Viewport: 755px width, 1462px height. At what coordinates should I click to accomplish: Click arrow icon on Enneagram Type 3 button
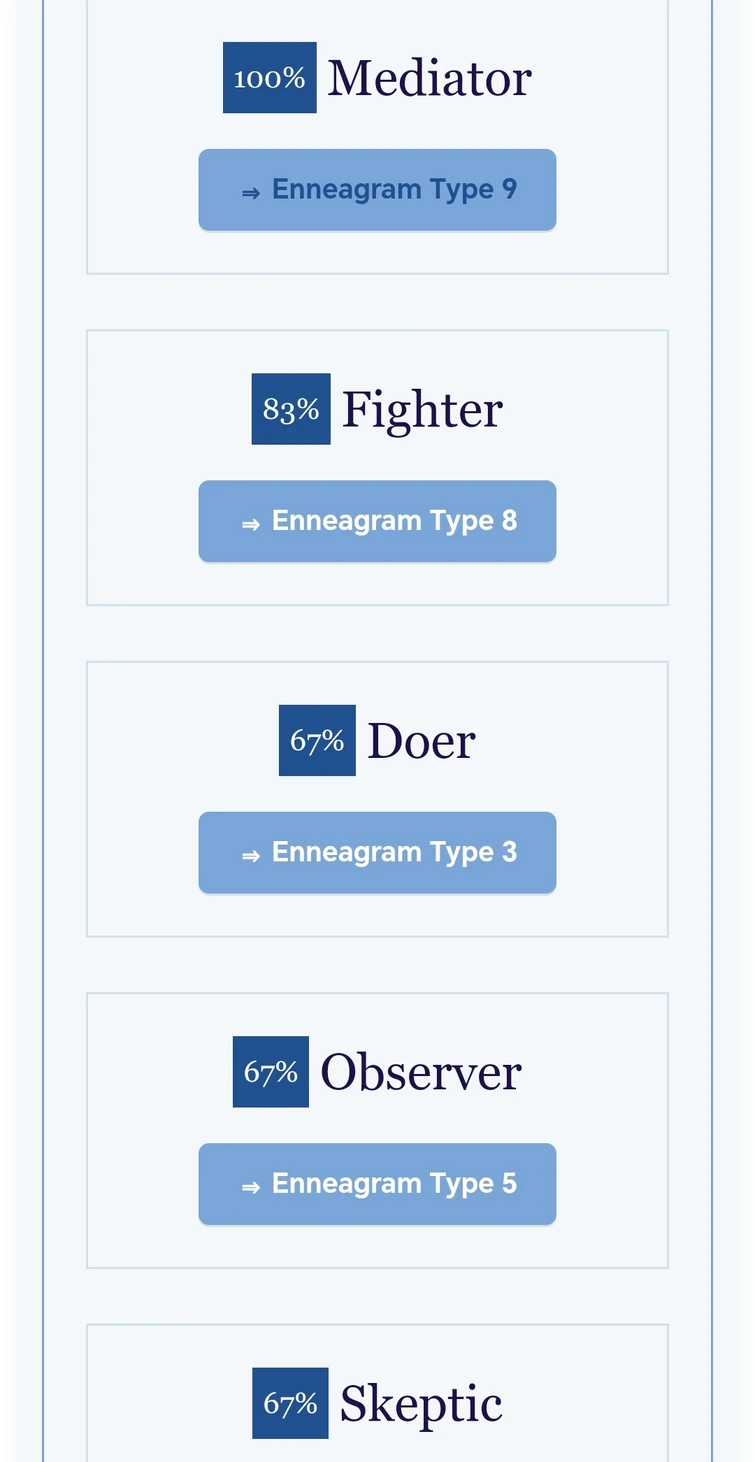pos(250,855)
